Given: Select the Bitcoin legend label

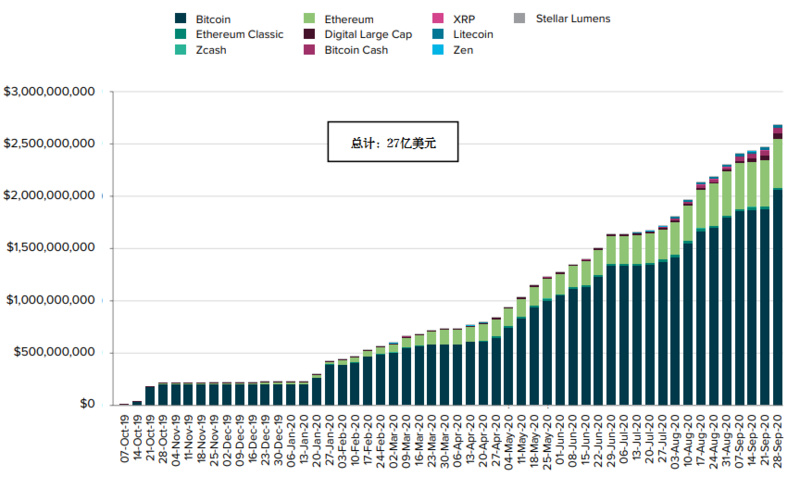Looking at the screenshot, I should (213, 19).
